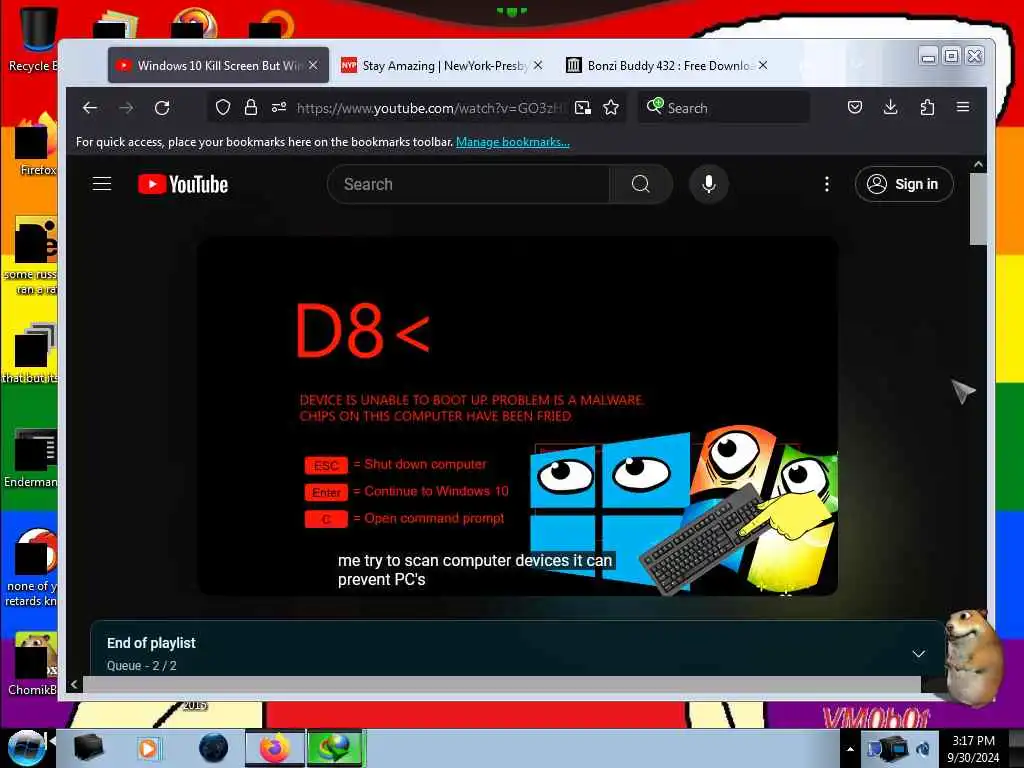
Task: Switch to Stay Amazing NewYork-Presbyterian tab
Action: pyautogui.click(x=442, y=65)
